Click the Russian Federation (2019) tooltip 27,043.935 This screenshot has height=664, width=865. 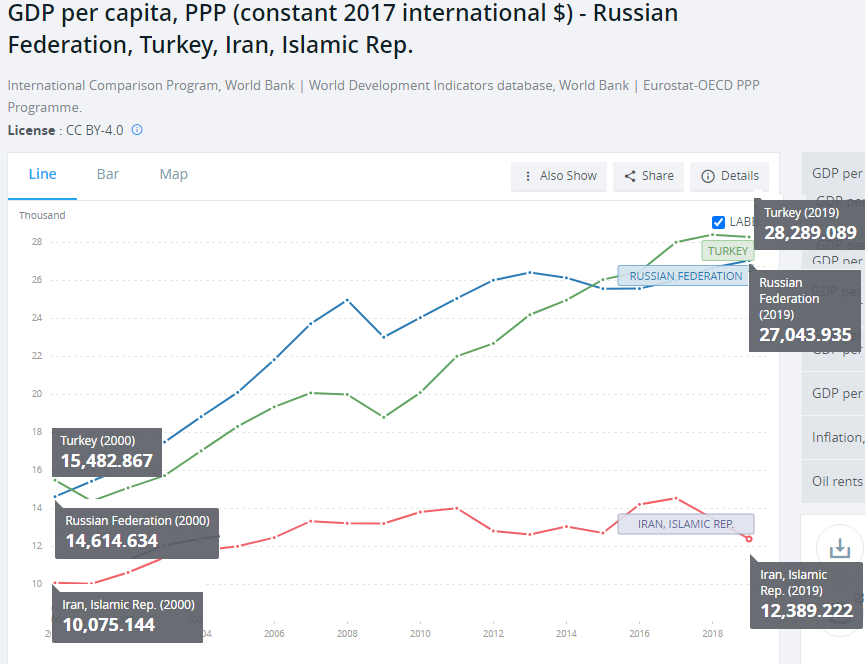click(x=805, y=335)
